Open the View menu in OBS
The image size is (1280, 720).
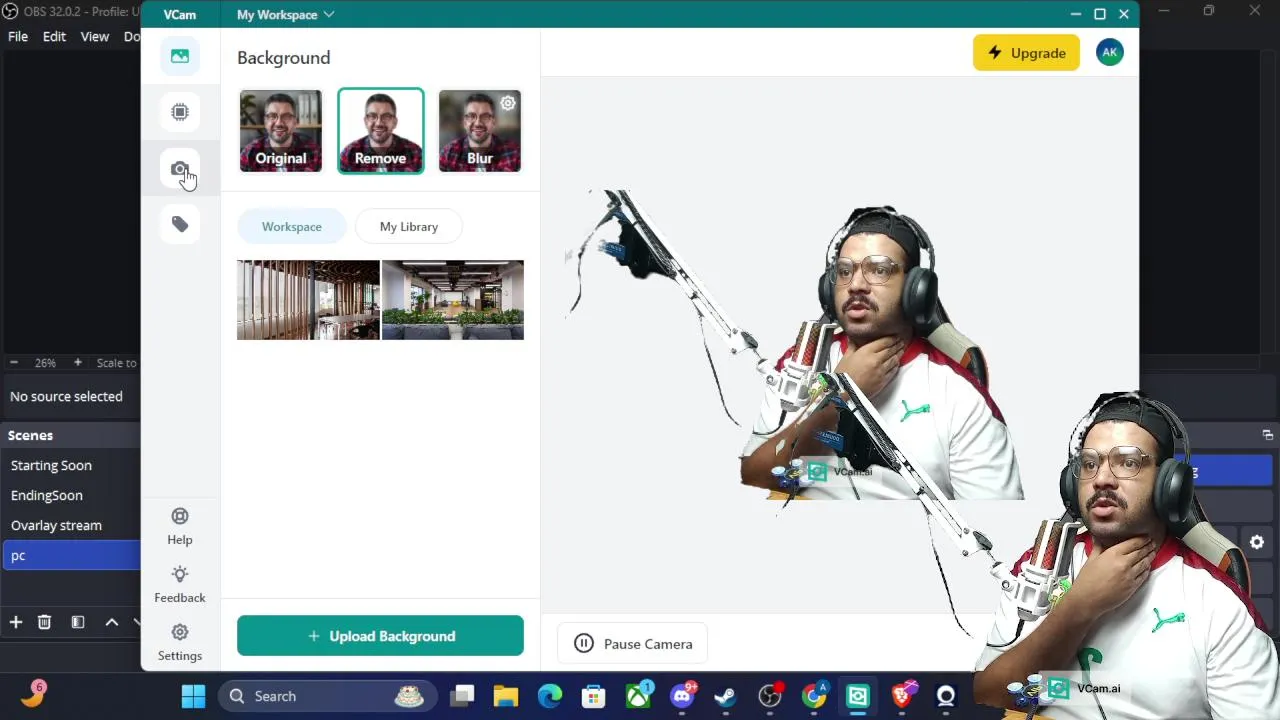[x=95, y=36]
